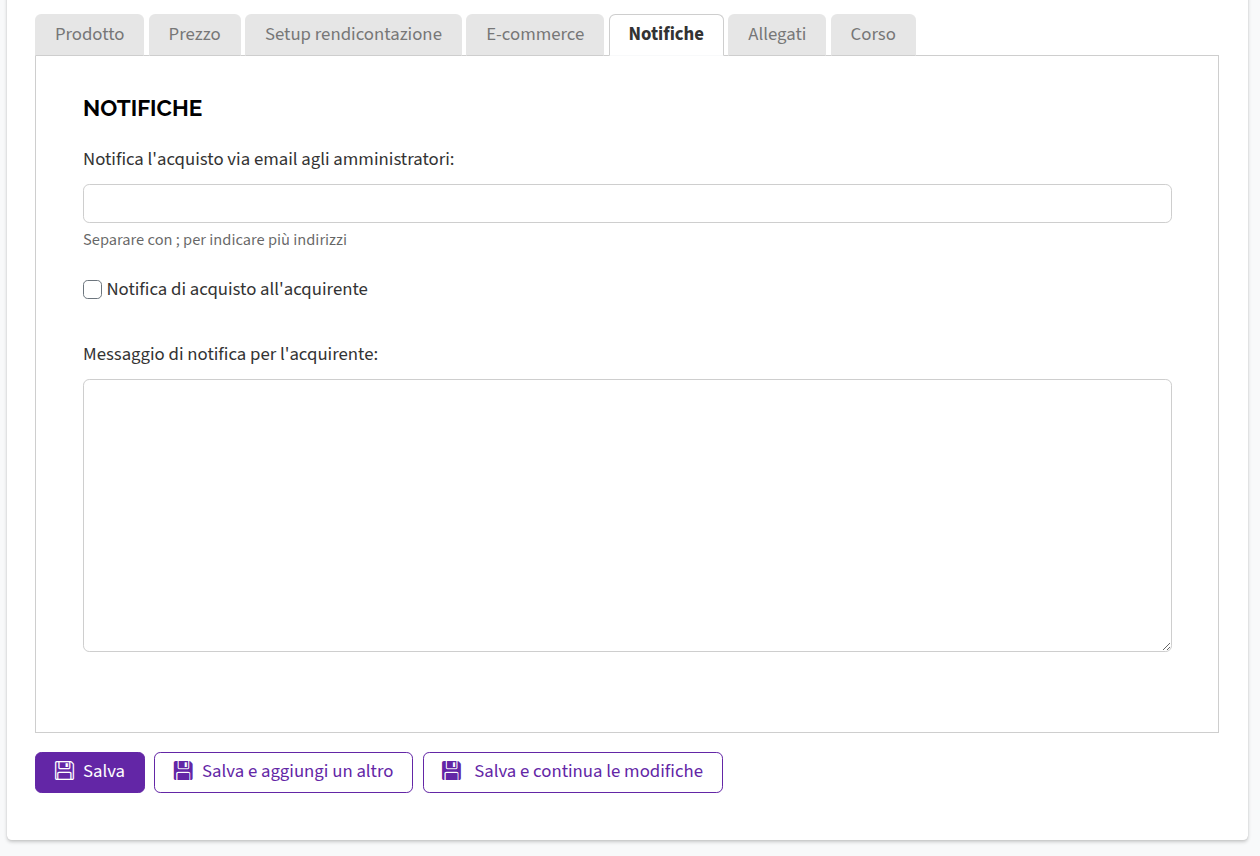Click the Salva button
The height and width of the screenshot is (856, 1260).
(x=90, y=772)
